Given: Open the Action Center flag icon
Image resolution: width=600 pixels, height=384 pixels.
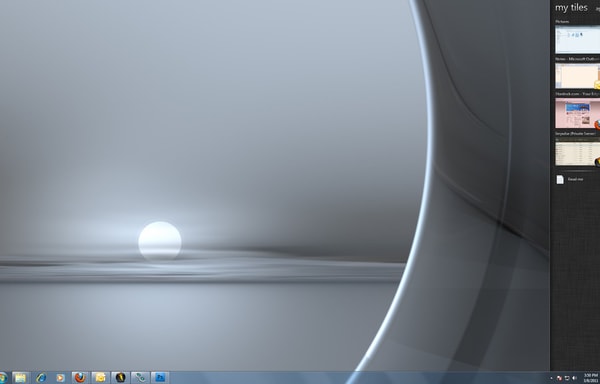Looking at the screenshot, I should click(559, 378).
